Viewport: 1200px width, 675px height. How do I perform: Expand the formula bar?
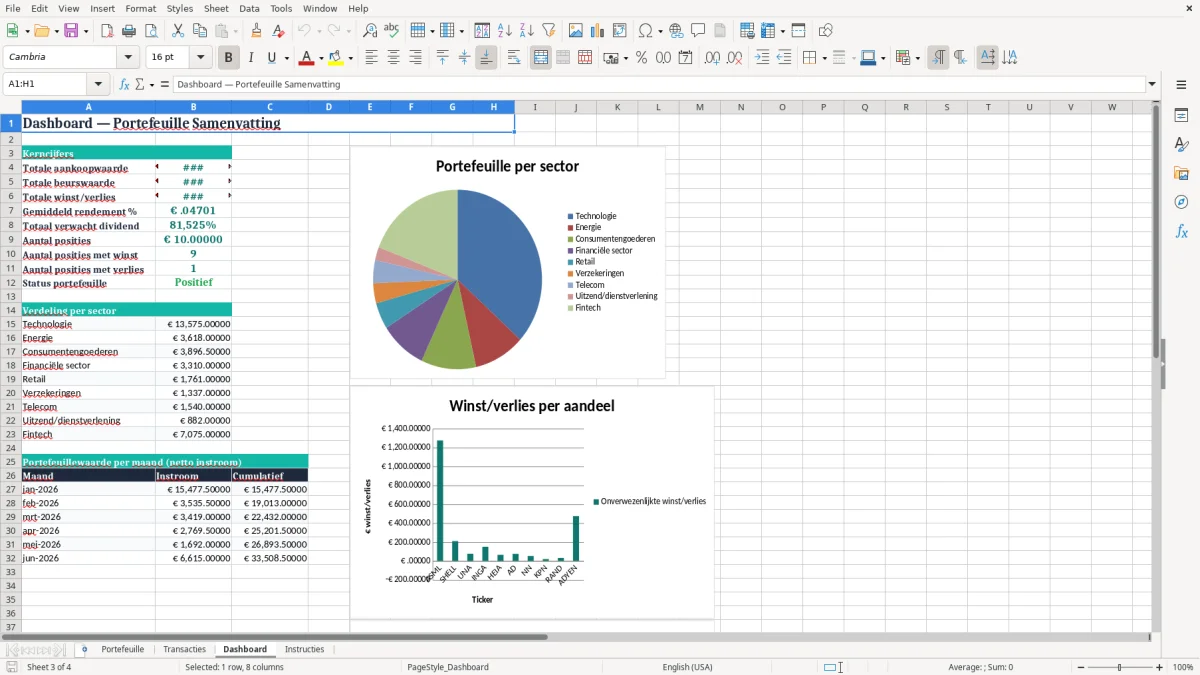click(x=1153, y=85)
